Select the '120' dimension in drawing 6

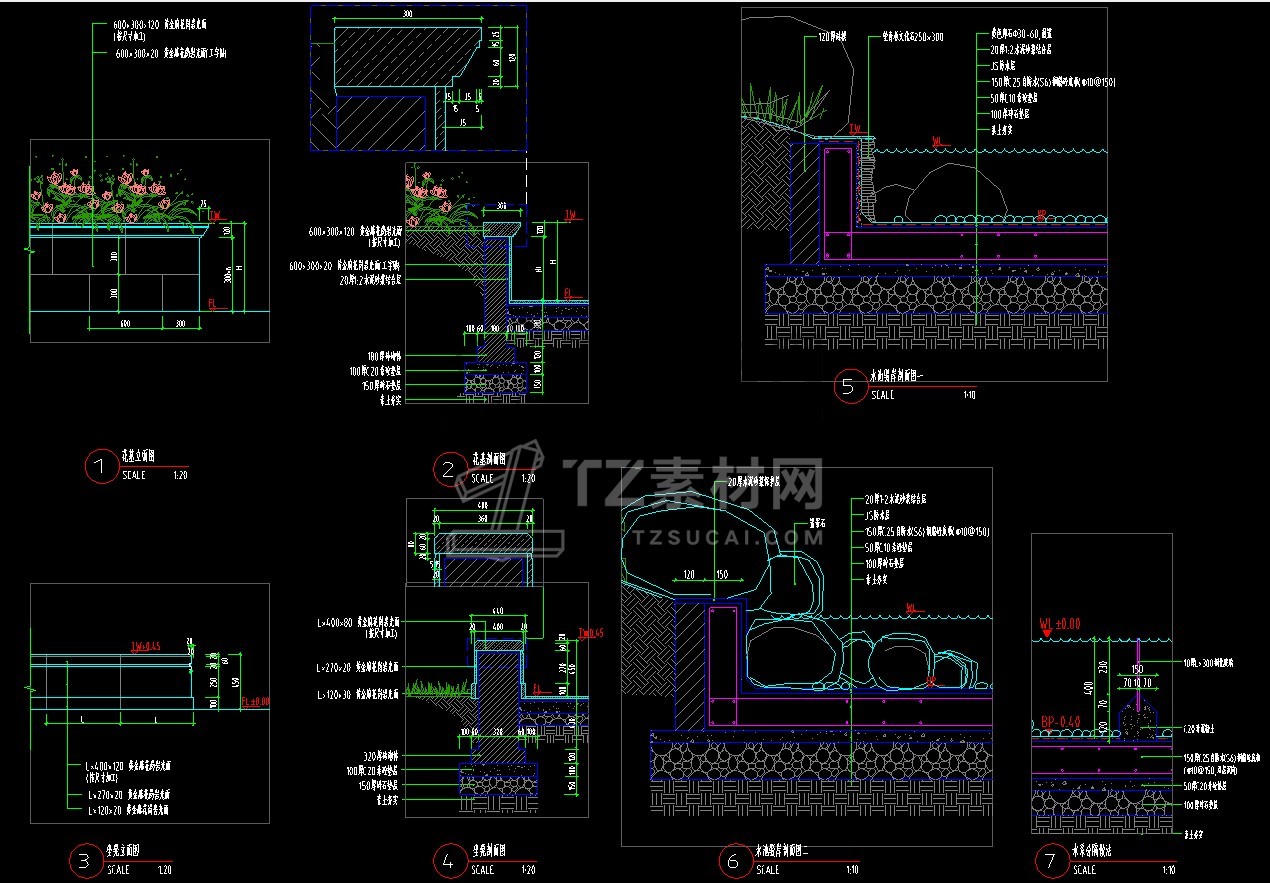coord(689,575)
